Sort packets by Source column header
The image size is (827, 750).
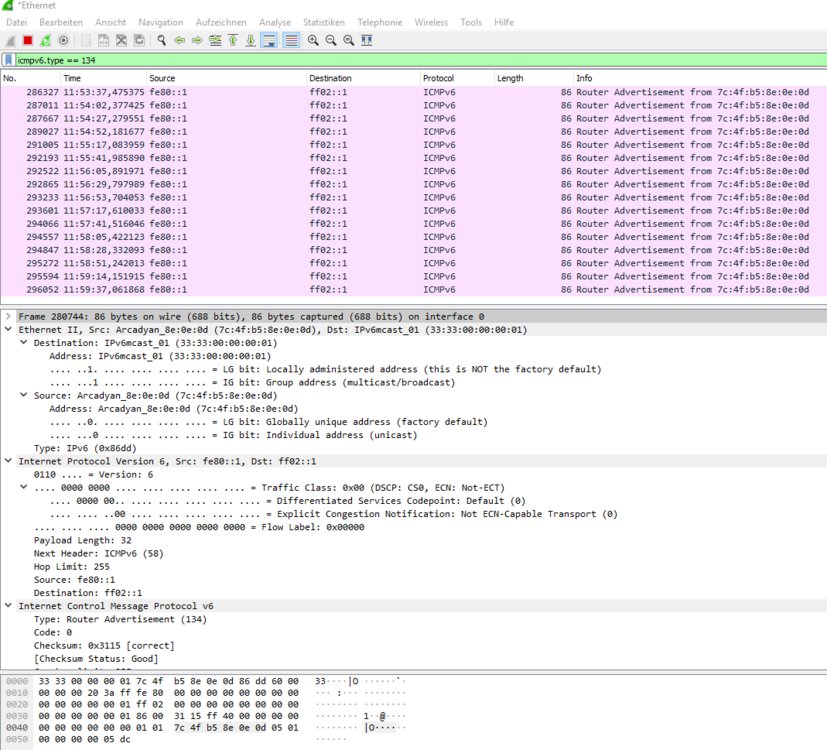162,78
